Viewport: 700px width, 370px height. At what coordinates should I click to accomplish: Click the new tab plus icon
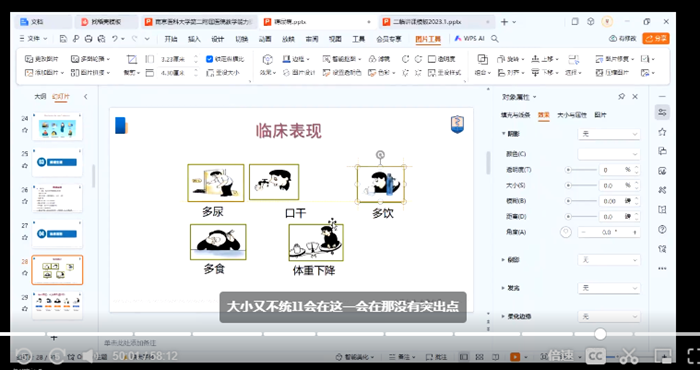tap(504, 22)
